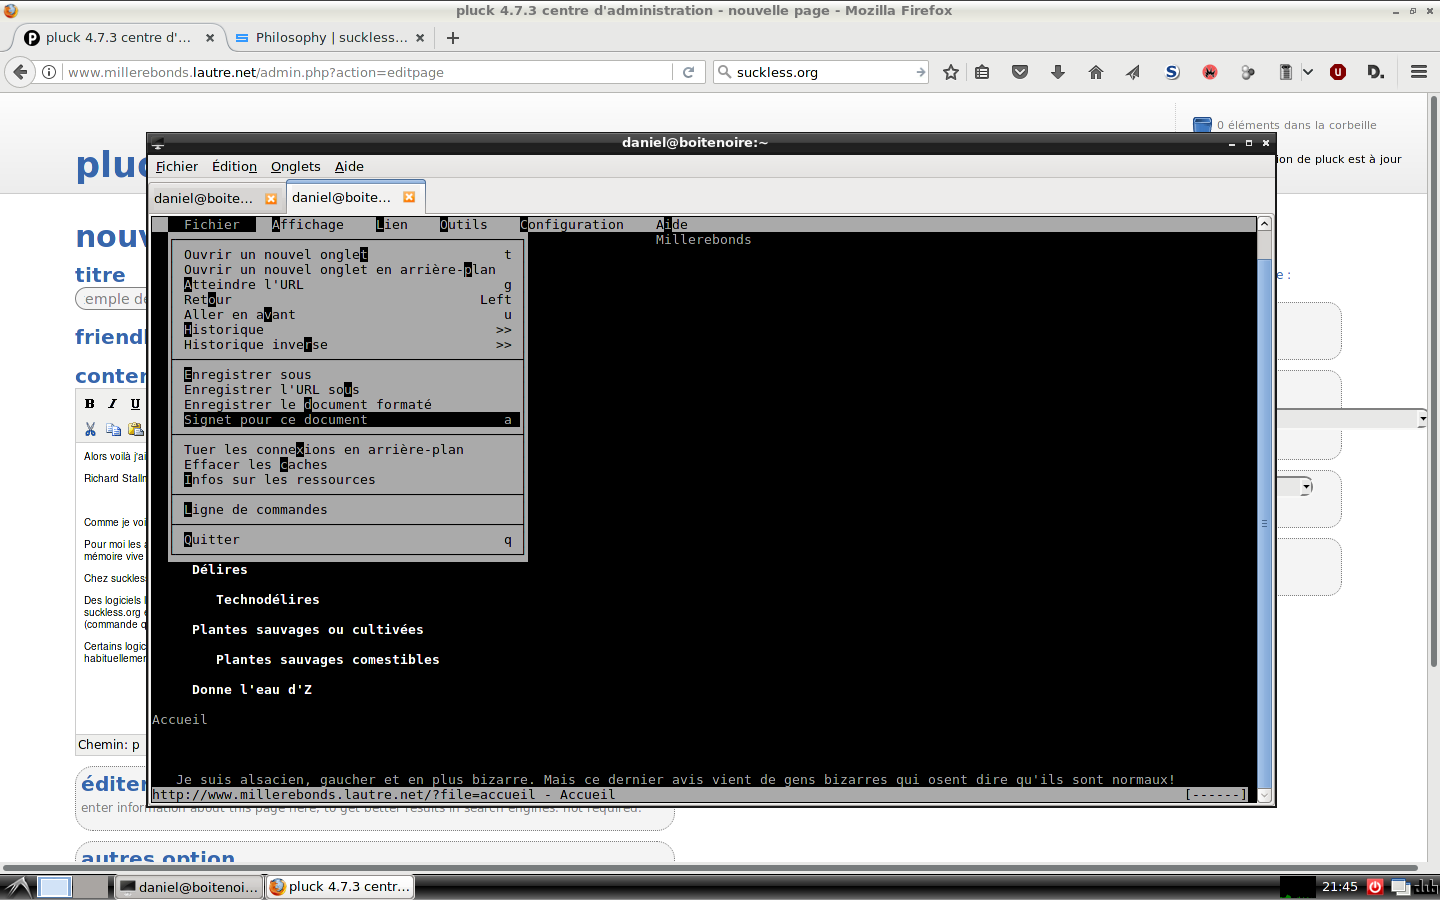Select 'Signet pour ce document' entry

coord(348,420)
